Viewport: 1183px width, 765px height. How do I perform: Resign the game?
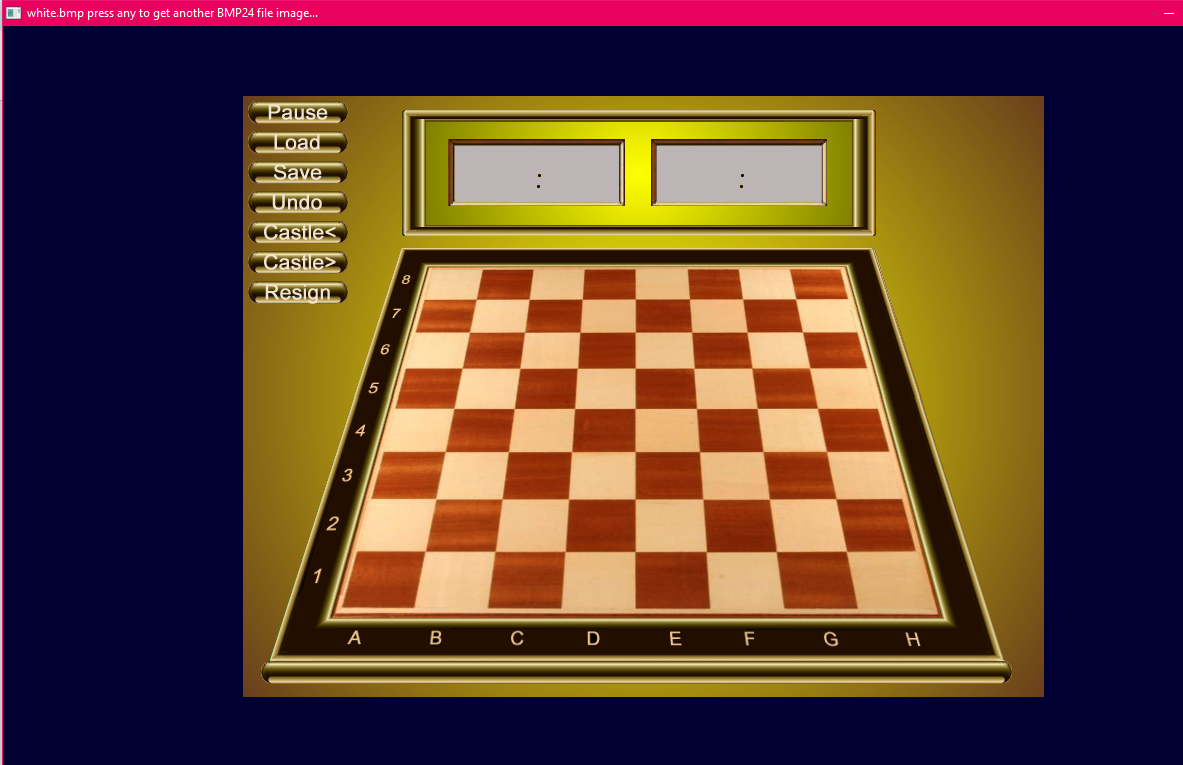pos(297,293)
